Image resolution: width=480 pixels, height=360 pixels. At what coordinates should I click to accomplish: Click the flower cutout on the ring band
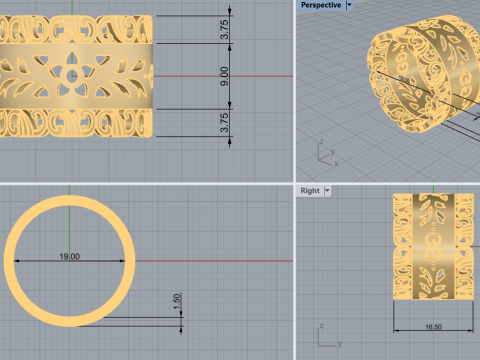pos(71,75)
